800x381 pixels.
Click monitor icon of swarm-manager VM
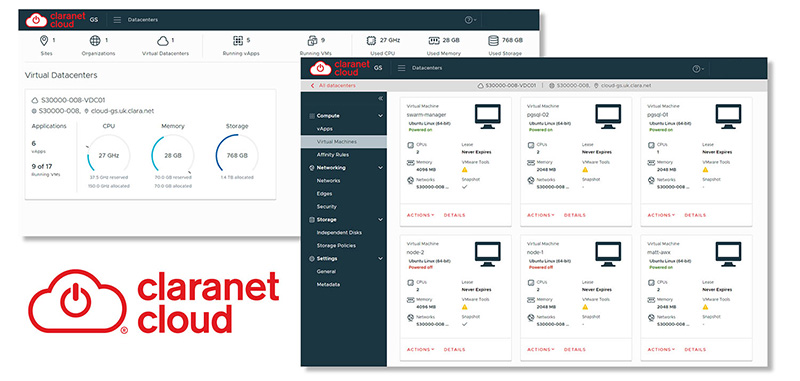[x=488, y=117]
